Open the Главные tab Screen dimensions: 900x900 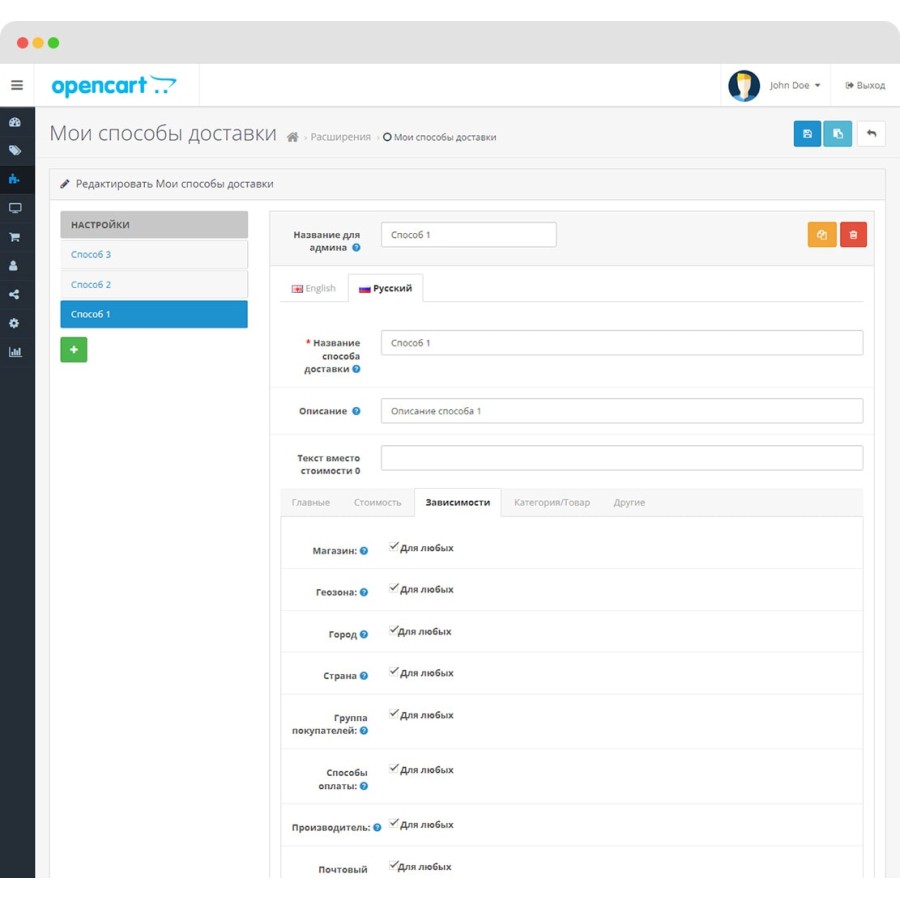[311, 503]
